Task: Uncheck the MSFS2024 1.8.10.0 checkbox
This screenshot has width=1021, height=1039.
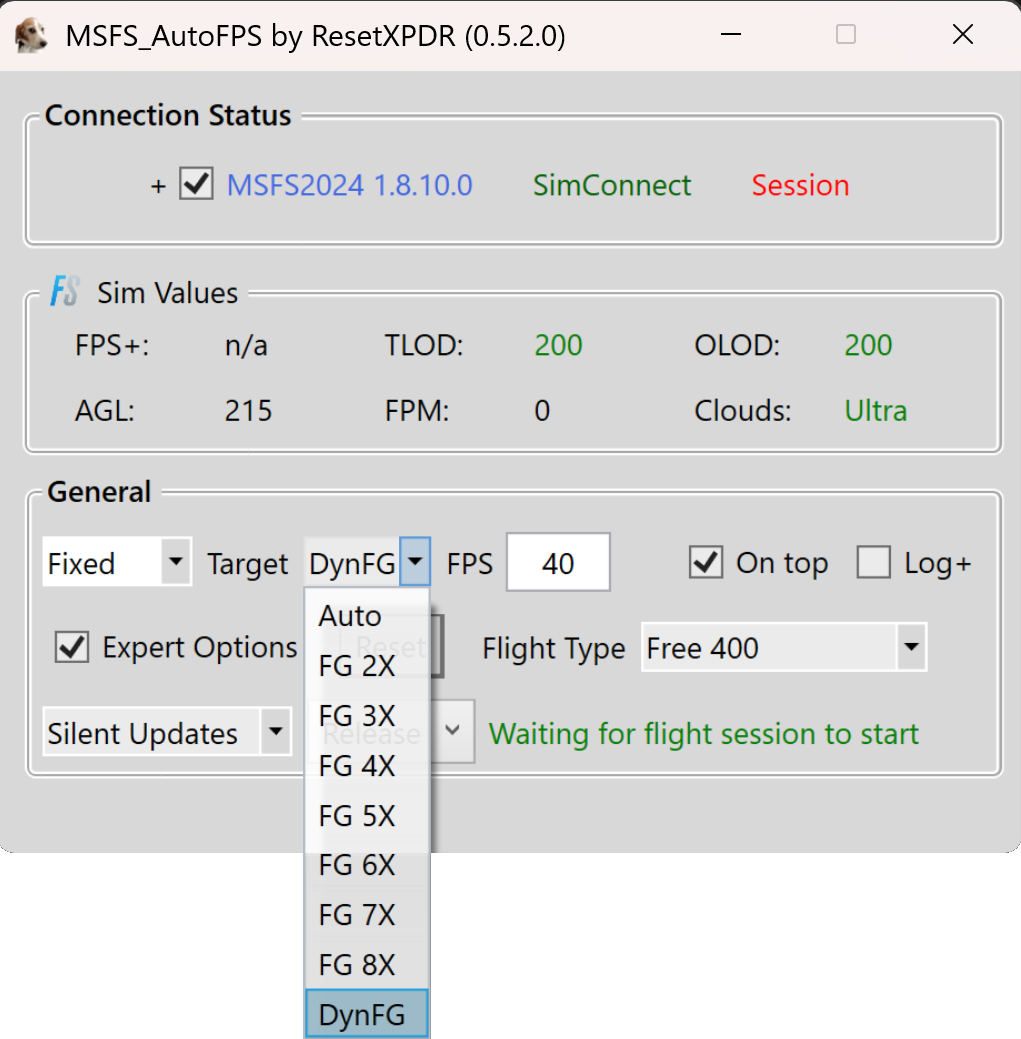Action: (x=196, y=184)
